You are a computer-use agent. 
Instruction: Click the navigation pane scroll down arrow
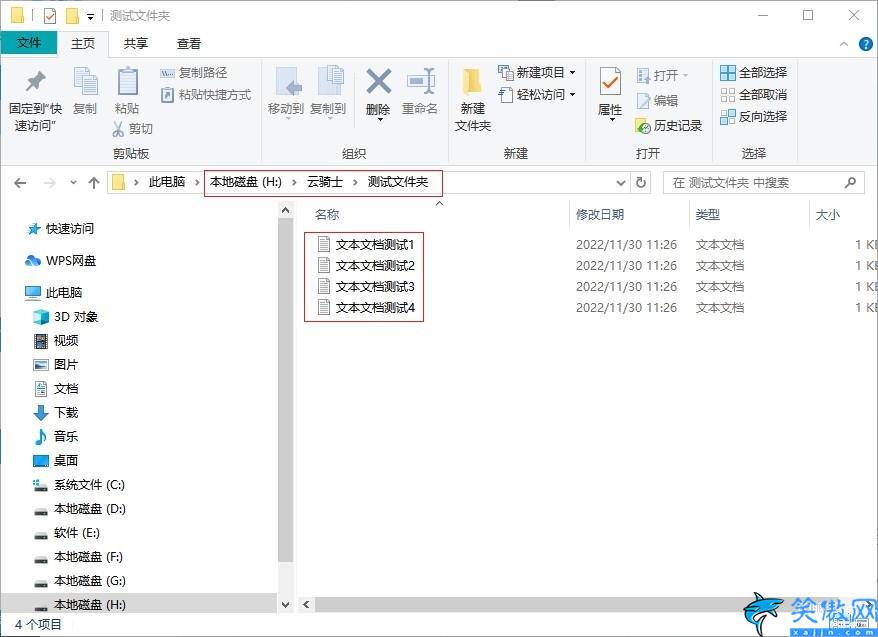tap(286, 605)
